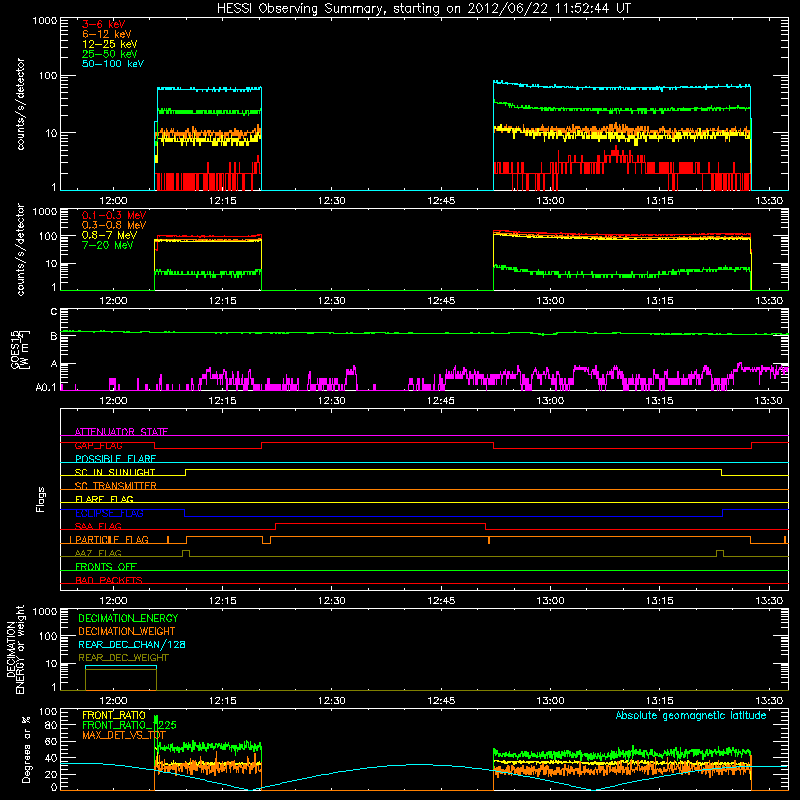800x800 pixels.
Task: Select the BAD_PACKETS flag label
Action: [x=109, y=581]
